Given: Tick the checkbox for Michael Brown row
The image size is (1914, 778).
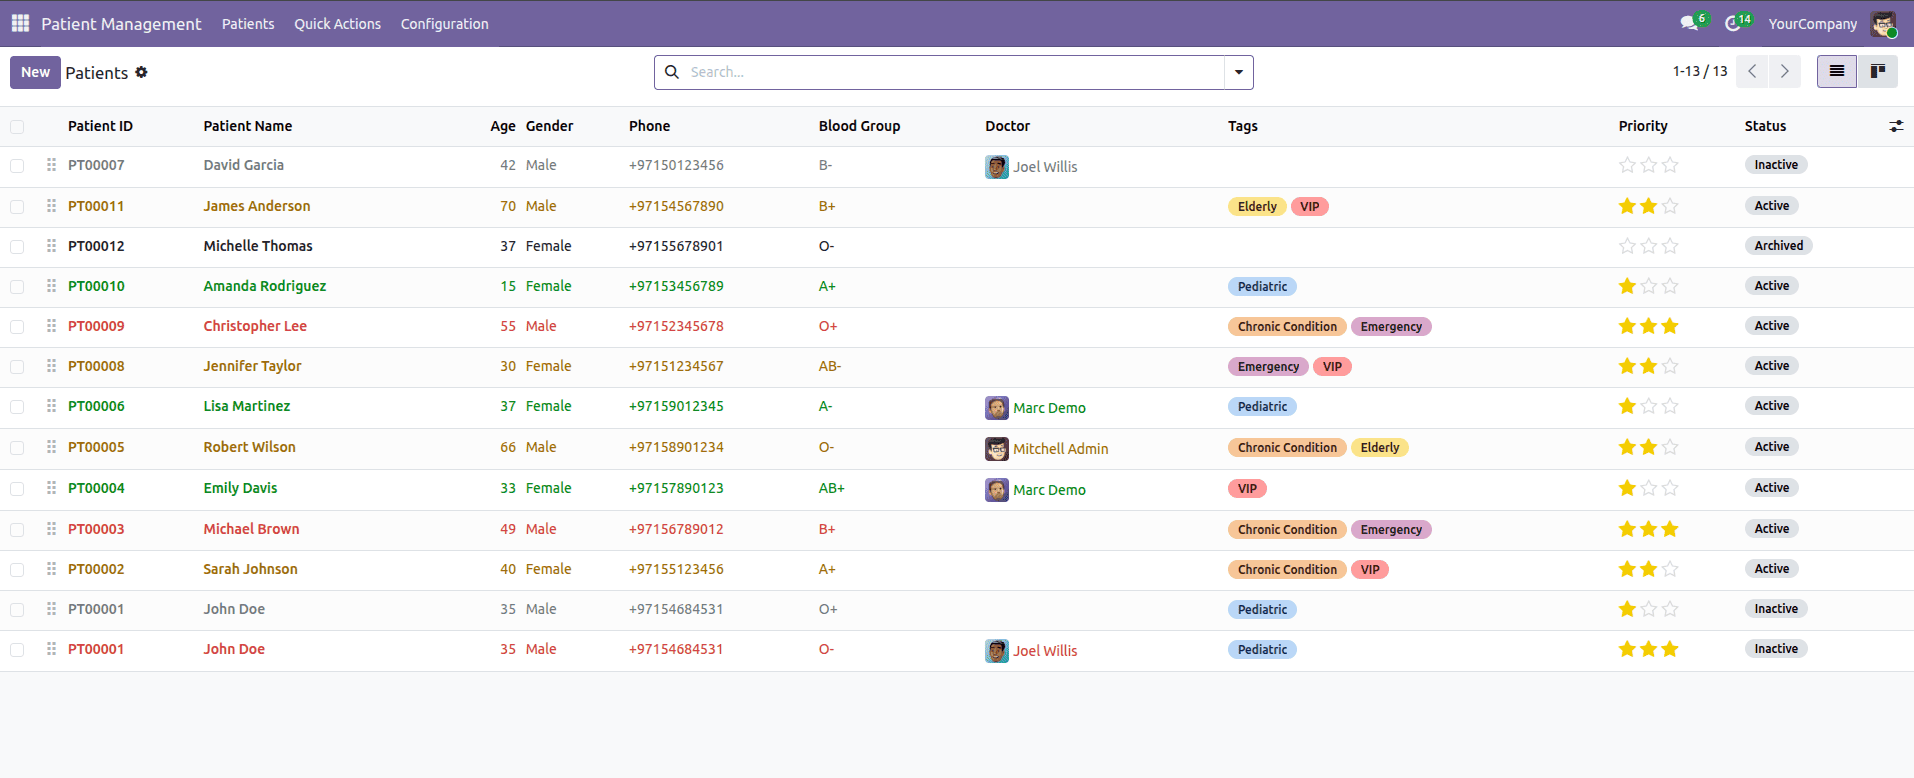Looking at the screenshot, I should click(x=17, y=530).
